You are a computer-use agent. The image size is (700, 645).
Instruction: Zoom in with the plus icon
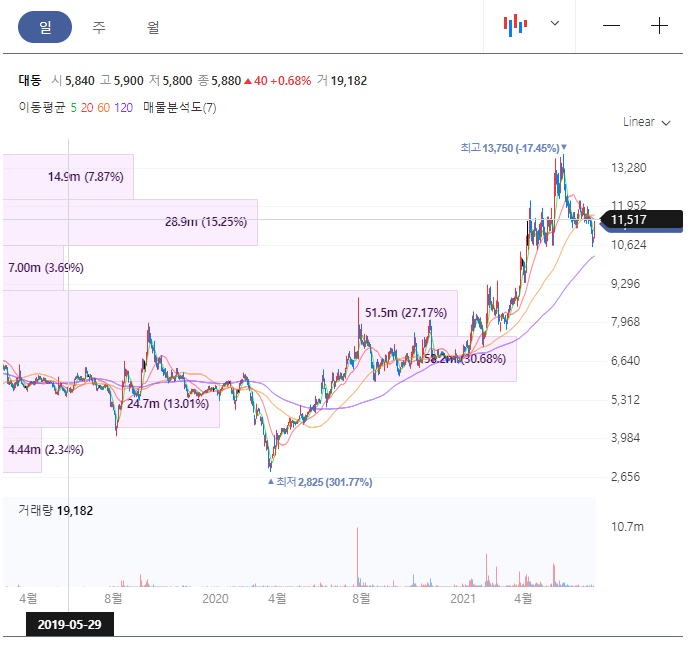coord(659,25)
